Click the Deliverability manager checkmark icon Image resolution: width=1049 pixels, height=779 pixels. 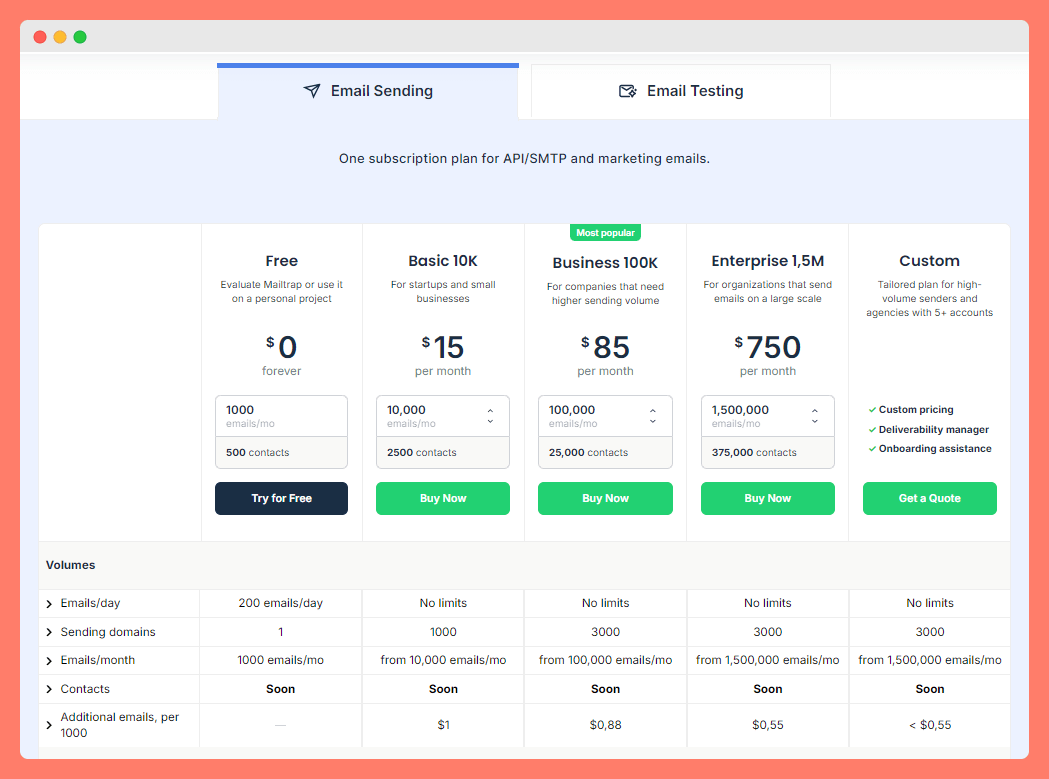[x=872, y=430]
